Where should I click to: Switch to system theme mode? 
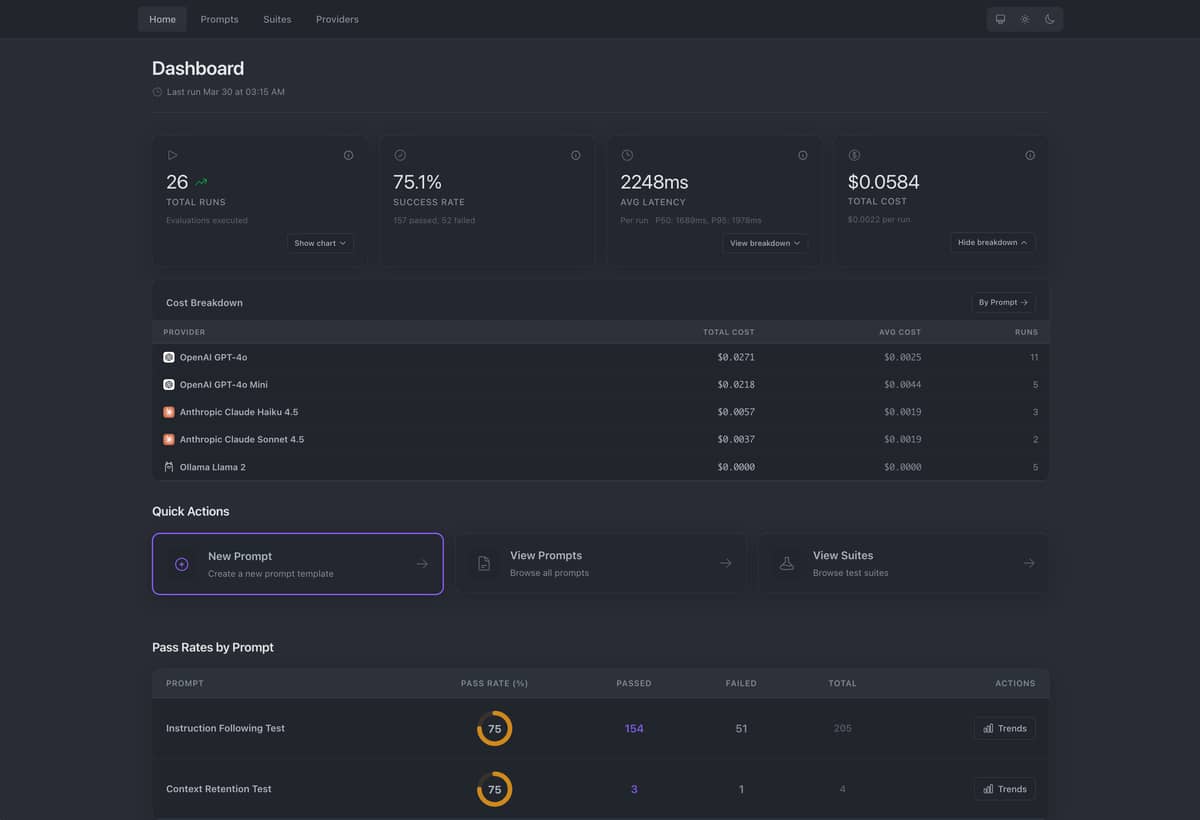coord(1000,19)
